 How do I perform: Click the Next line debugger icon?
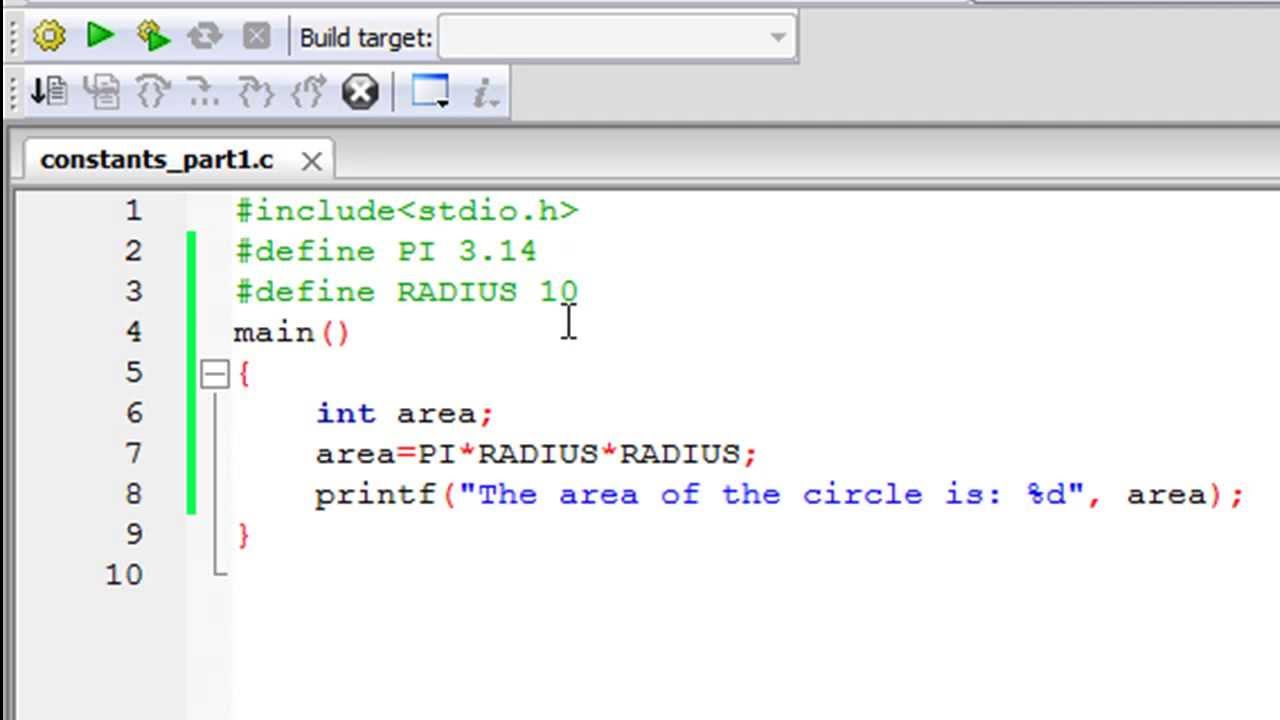[x=152, y=92]
